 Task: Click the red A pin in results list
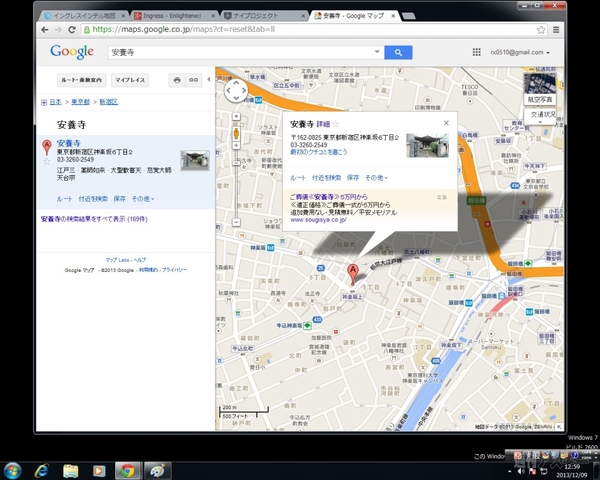pyautogui.click(x=47, y=148)
